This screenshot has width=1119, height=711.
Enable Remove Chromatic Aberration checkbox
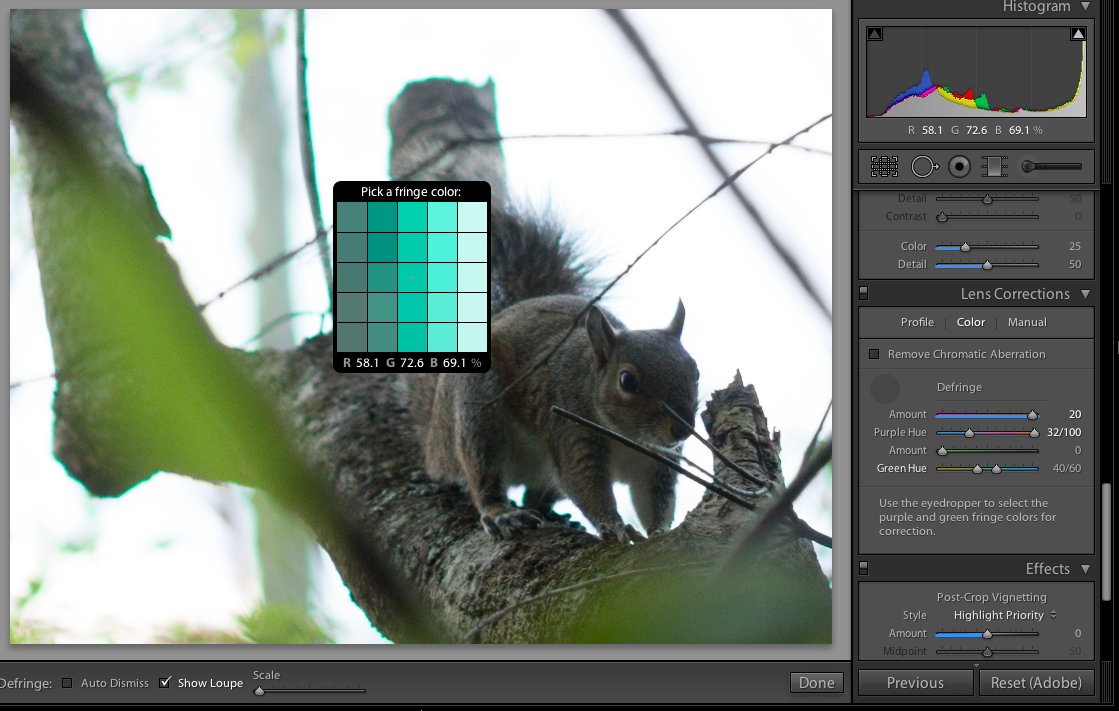point(874,354)
